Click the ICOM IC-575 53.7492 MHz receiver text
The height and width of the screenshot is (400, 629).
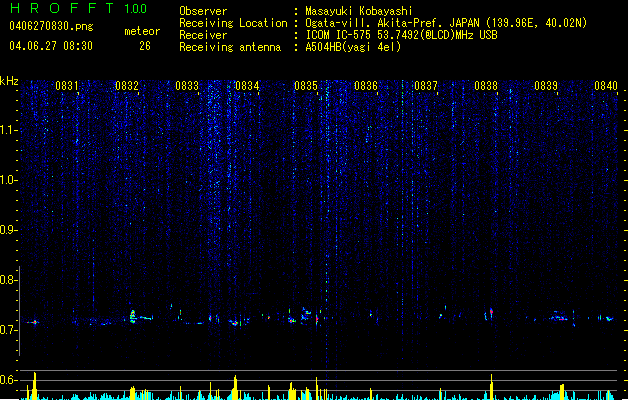pos(402,35)
